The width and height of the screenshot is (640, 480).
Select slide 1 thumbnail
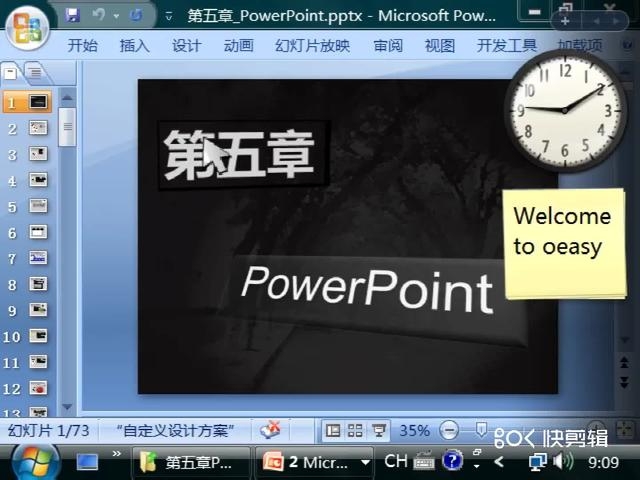tap(38, 102)
